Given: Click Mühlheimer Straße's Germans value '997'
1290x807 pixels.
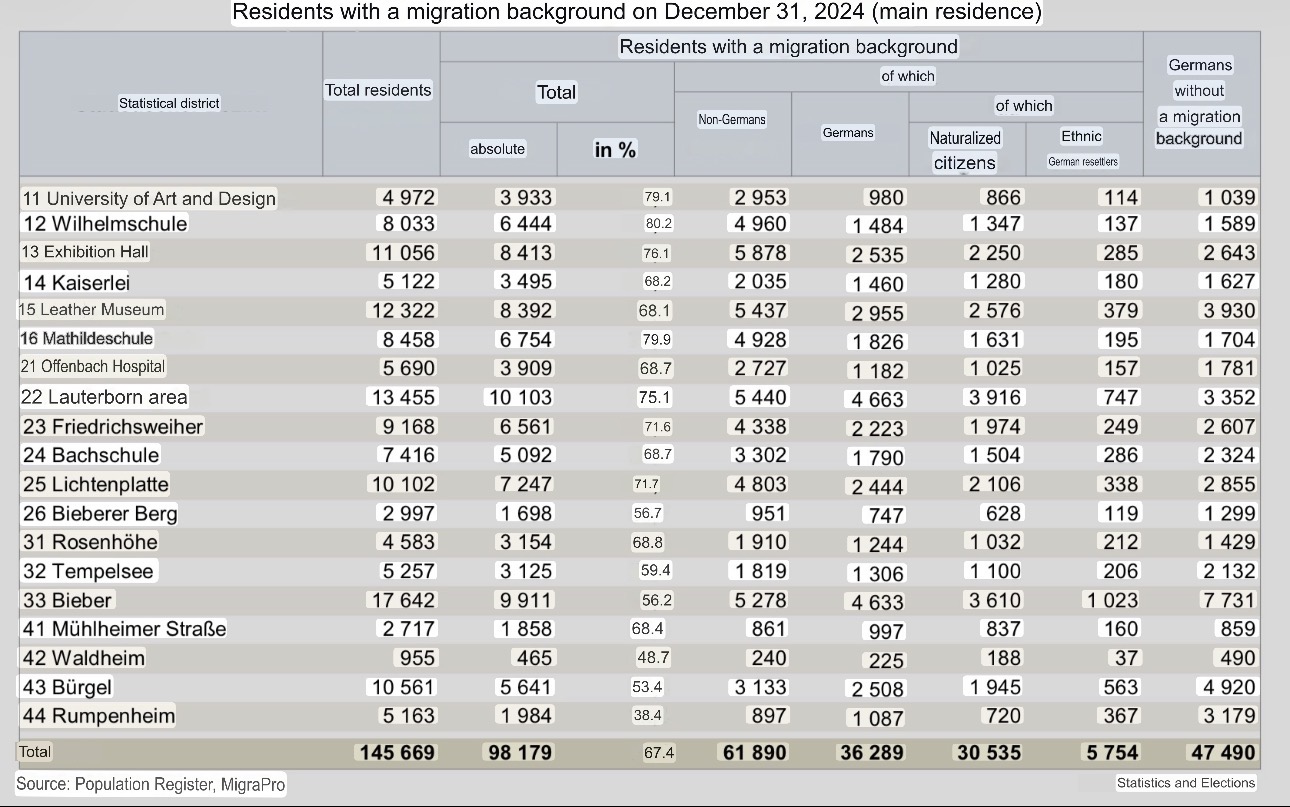Looking at the screenshot, I should pos(887,631).
